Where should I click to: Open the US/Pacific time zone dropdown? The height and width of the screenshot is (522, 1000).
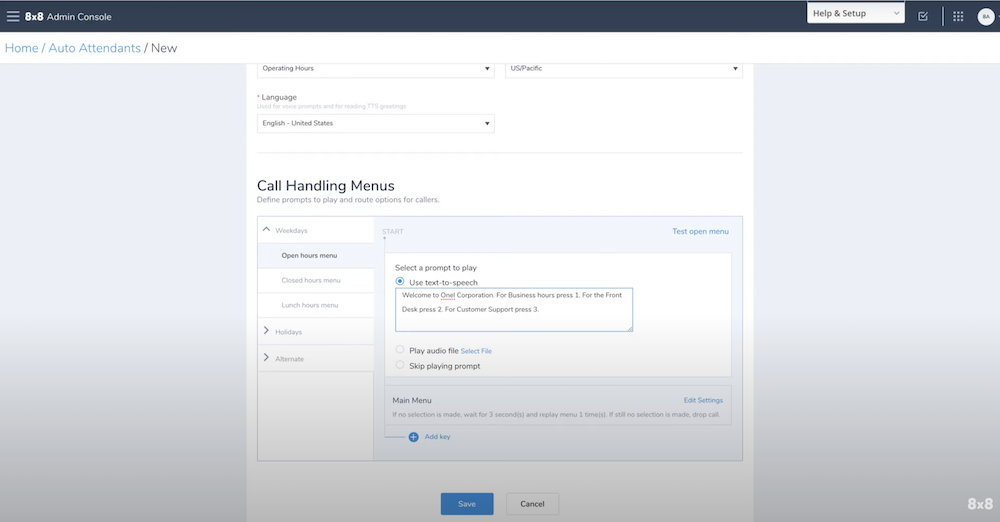(x=624, y=69)
